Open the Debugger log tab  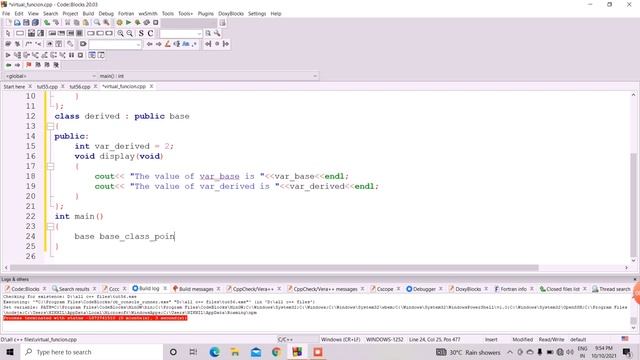coord(424,289)
